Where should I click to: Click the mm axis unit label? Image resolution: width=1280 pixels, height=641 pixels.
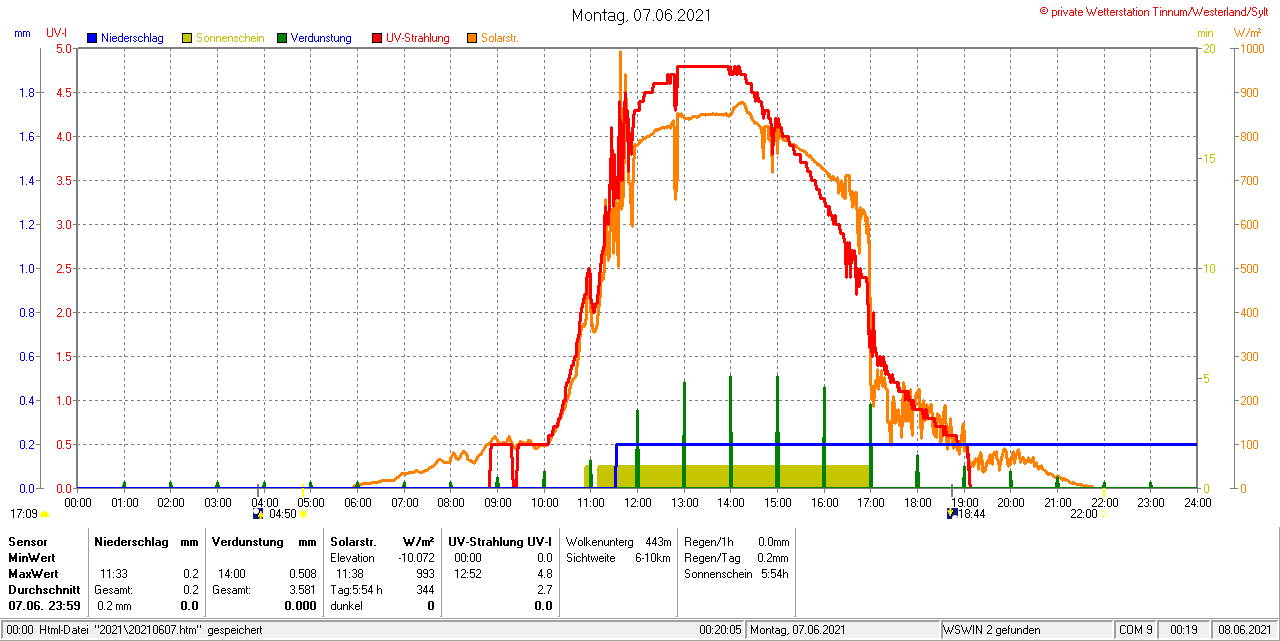point(22,33)
